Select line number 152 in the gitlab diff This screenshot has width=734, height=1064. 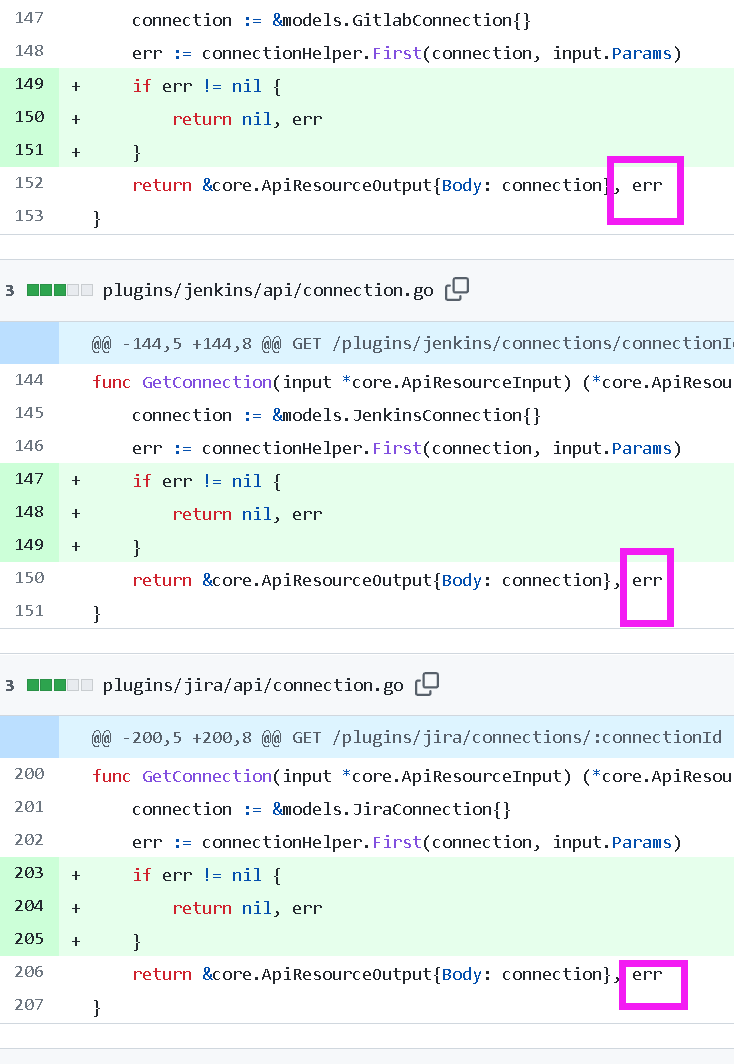[29, 183]
